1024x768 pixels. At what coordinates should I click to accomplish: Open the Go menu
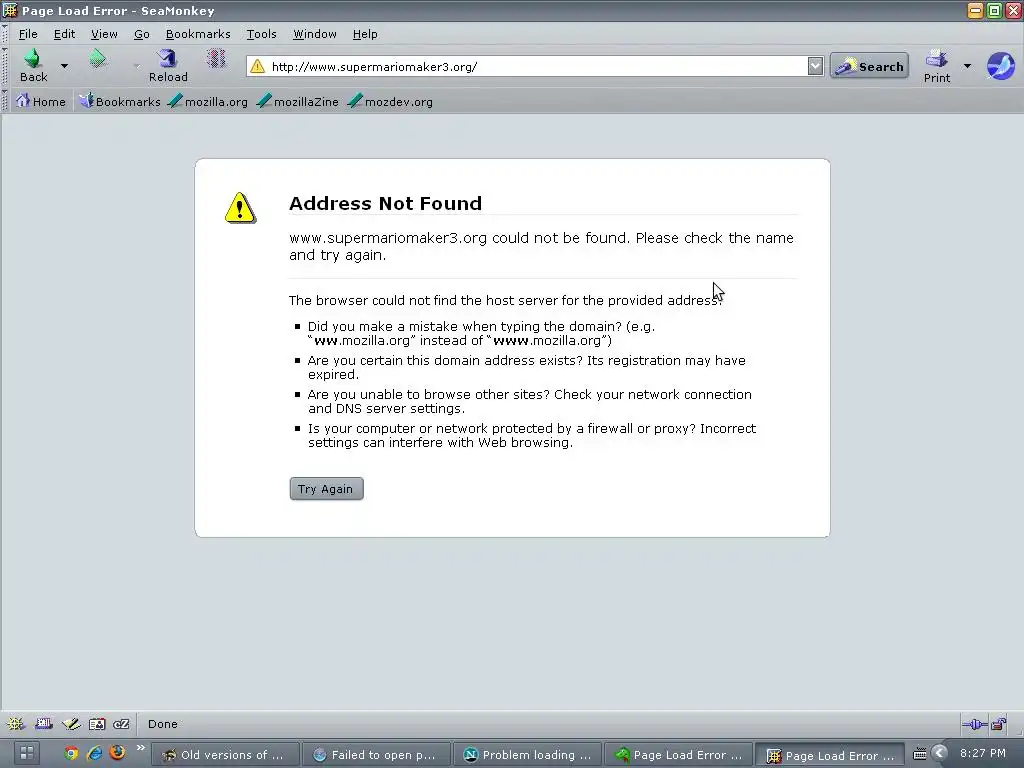[x=142, y=34]
